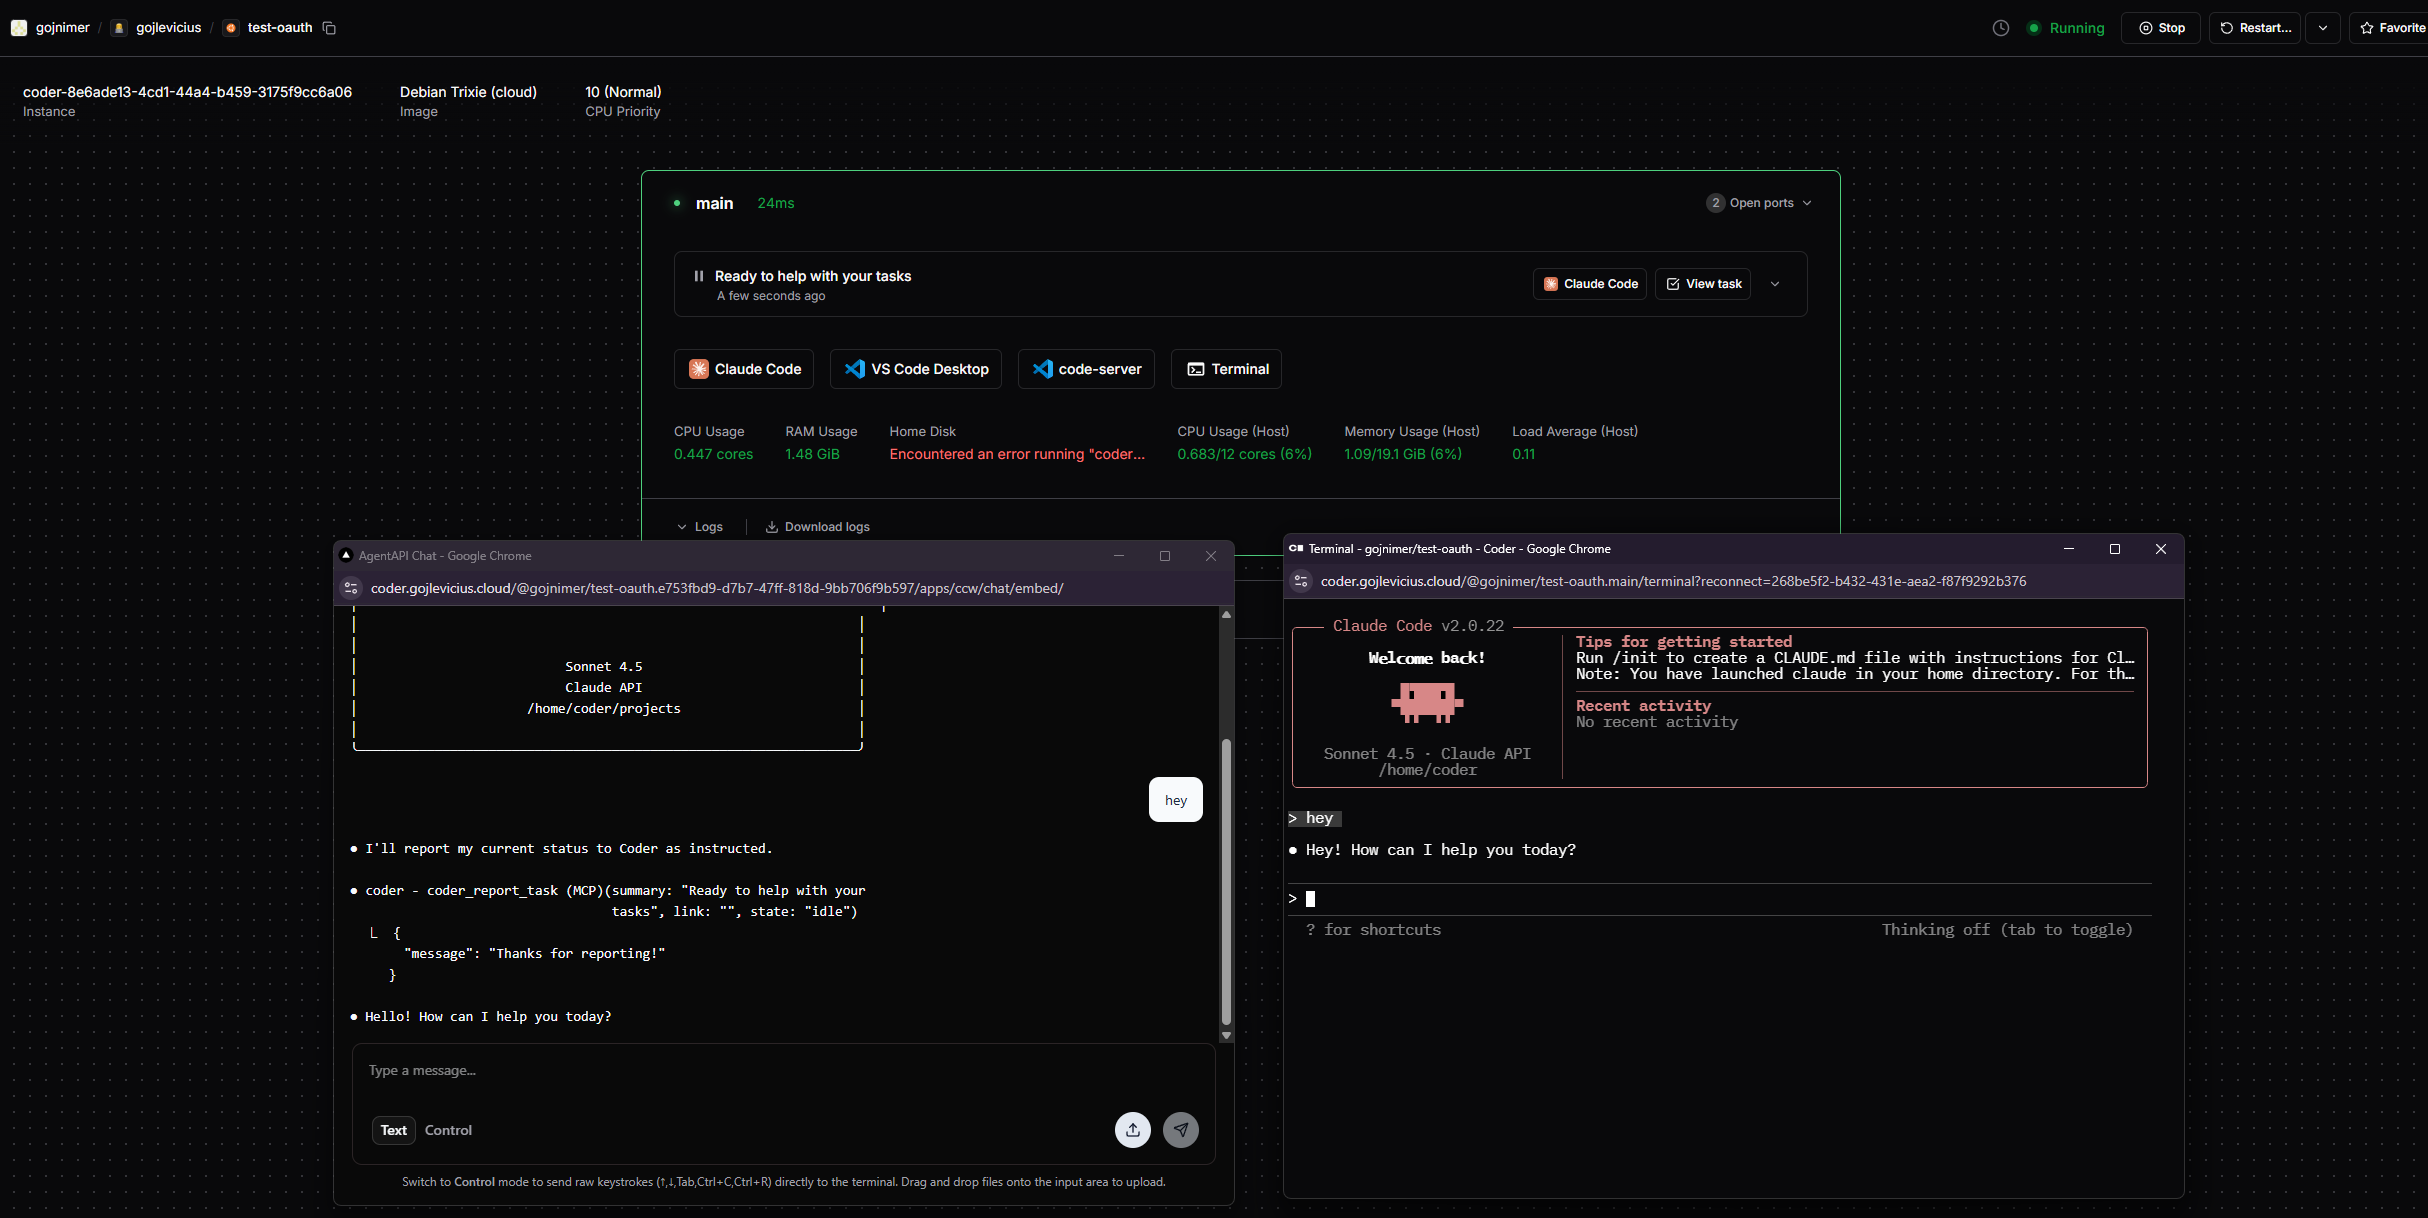Image resolution: width=2428 pixels, height=1218 pixels.
Task: Click the send message paper-plane icon
Action: tap(1181, 1130)
